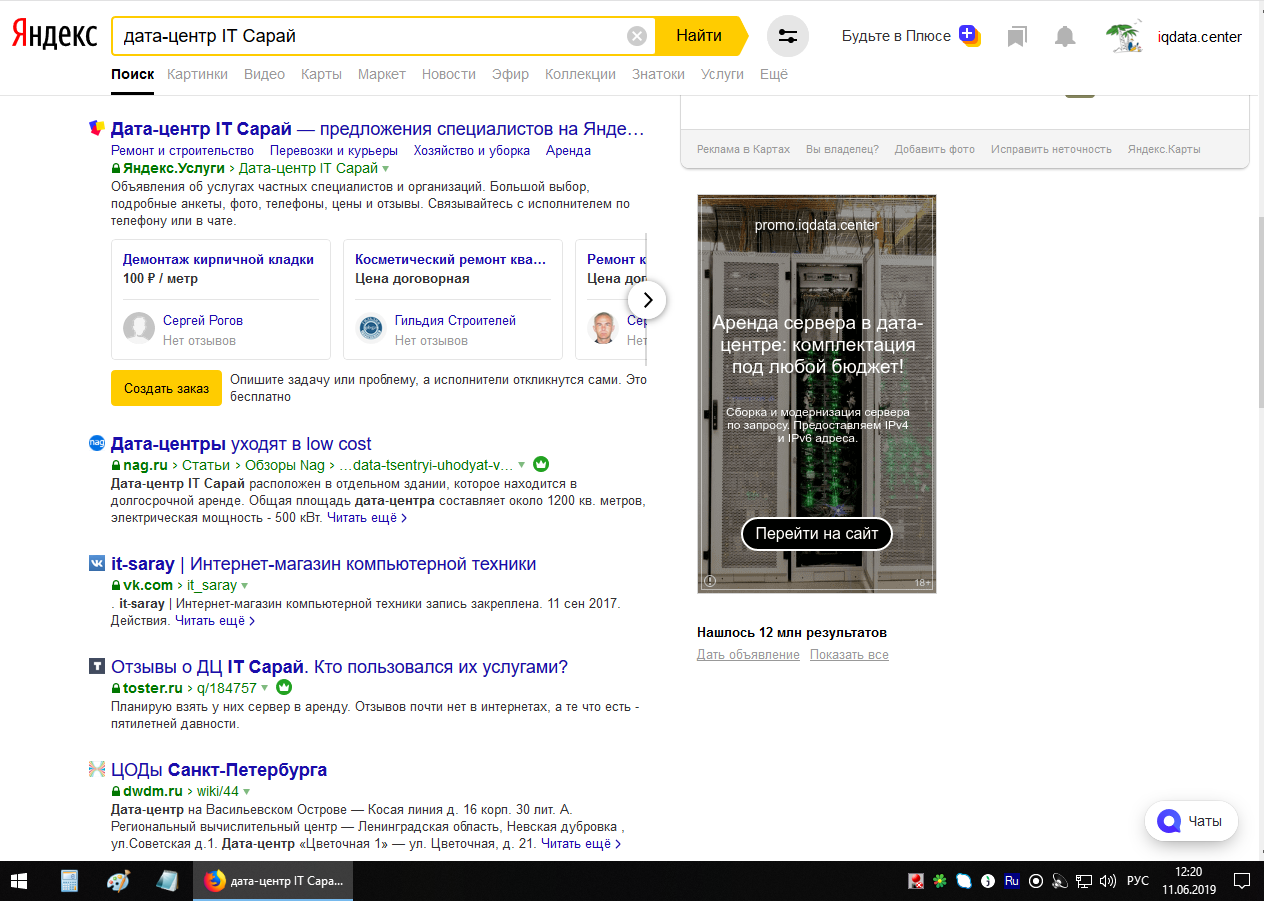Viewport: 1264px width, 901px height.
Task: Click the dwdm.ru favicon
Action: tap(97, 769)
